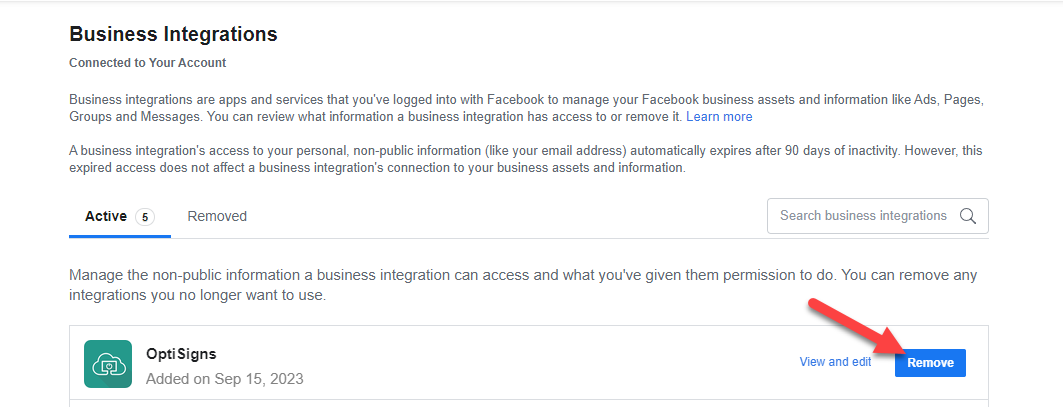This screenshot has width=1063, height=407.
Task: Click the paragraph about 90 days of inactivity
Action: tap(526, 159)
